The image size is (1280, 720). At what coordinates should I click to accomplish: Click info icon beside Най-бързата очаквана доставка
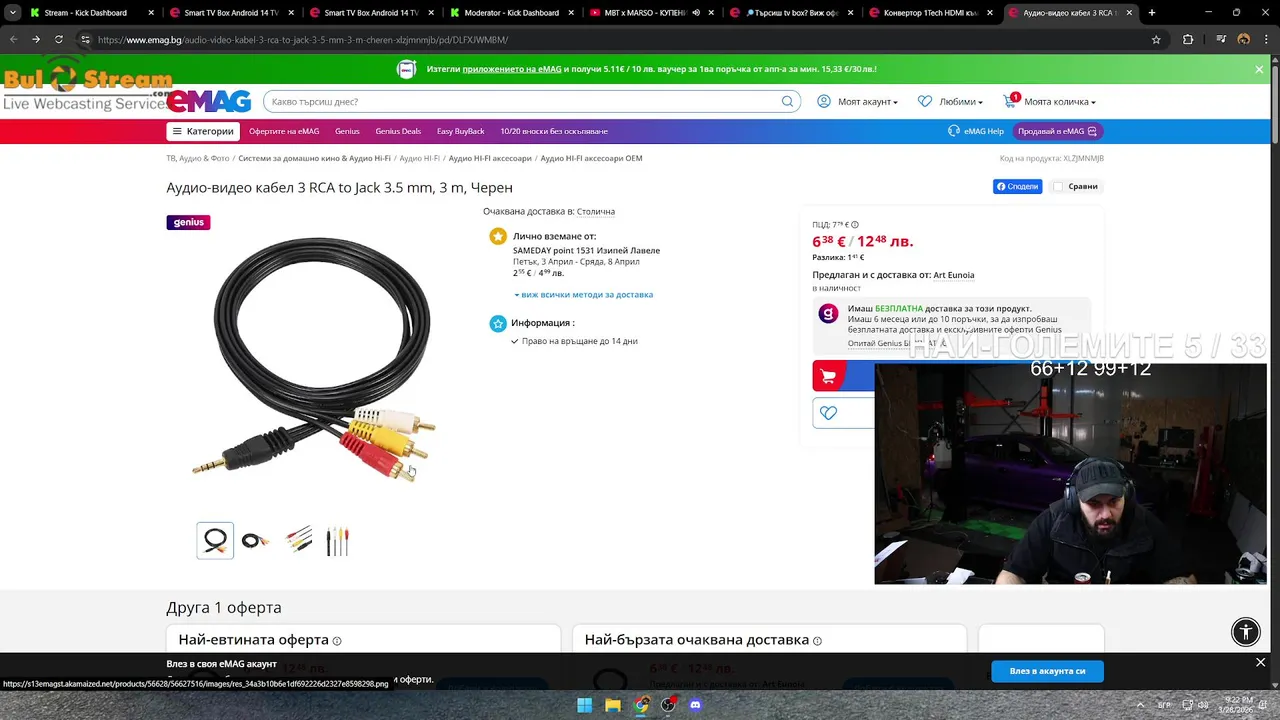(817, 641)
